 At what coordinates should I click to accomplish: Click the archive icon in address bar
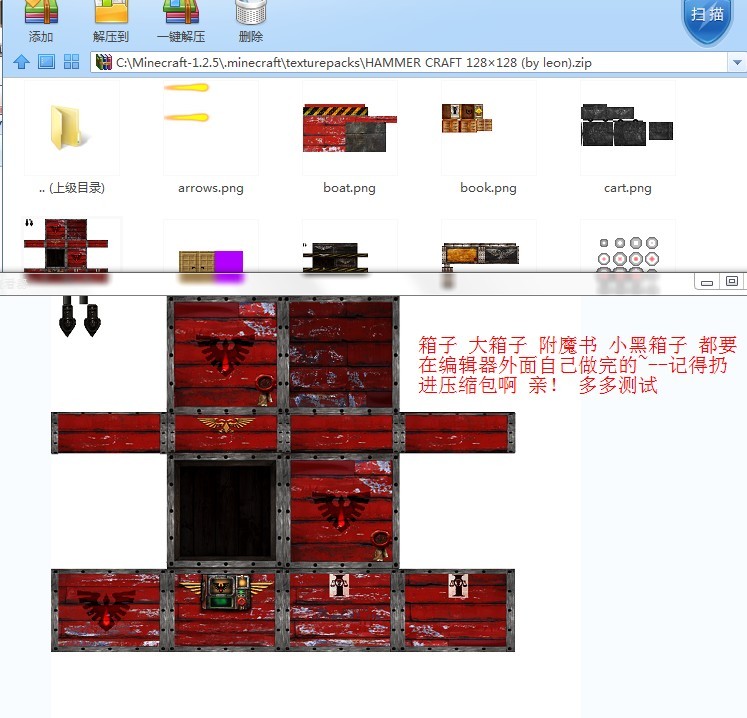(x=103, y=62)
